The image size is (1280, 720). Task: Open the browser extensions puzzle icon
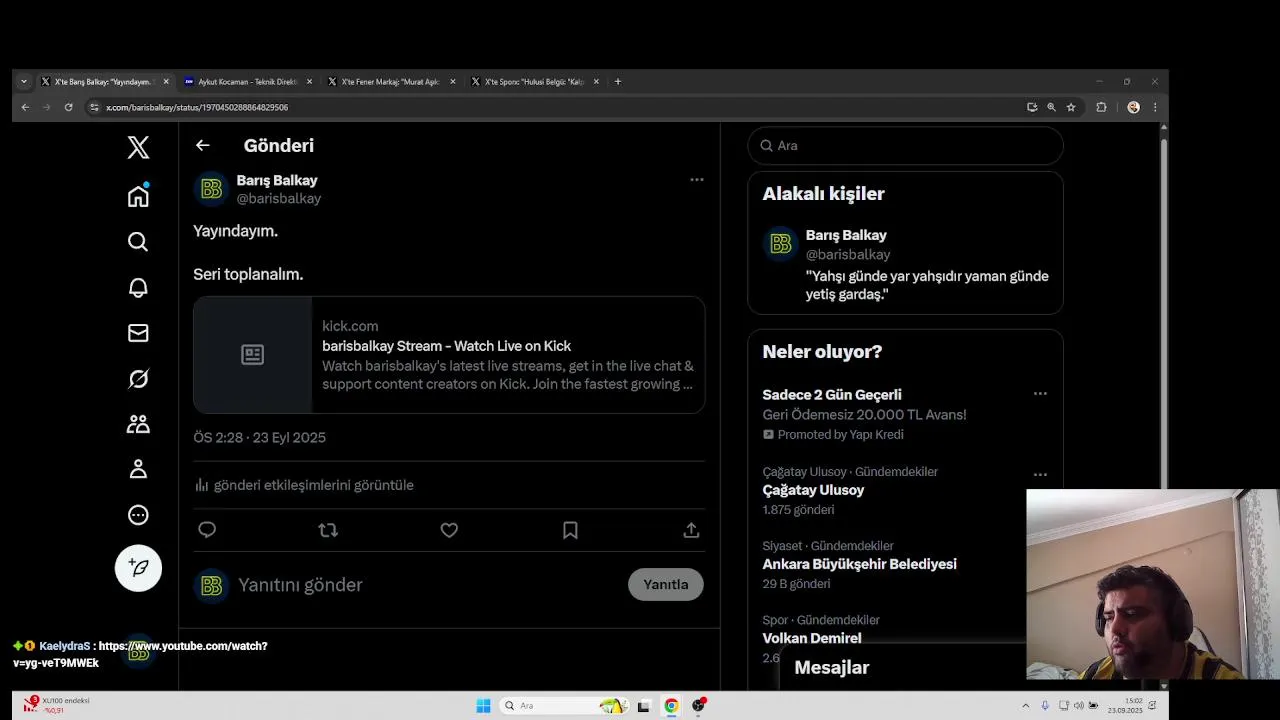pyautogui.click(x=1101, y=107)
